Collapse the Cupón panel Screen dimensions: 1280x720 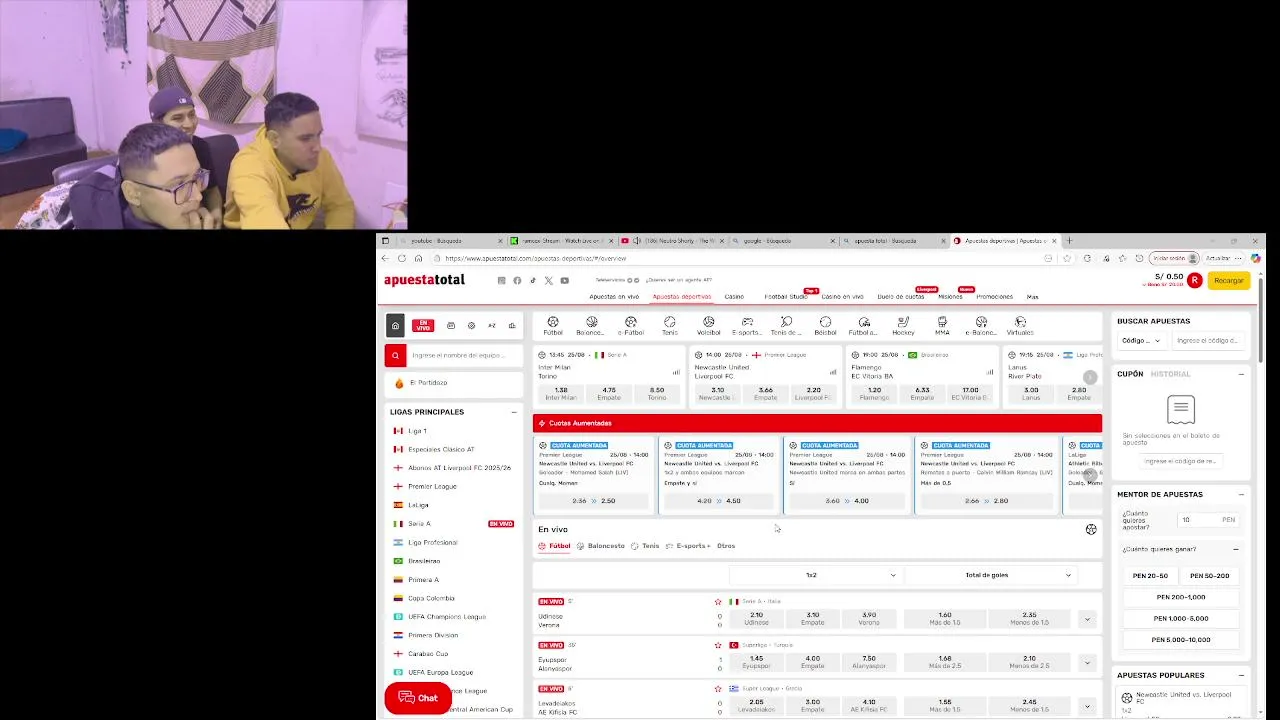click(x=1241, y=374)
